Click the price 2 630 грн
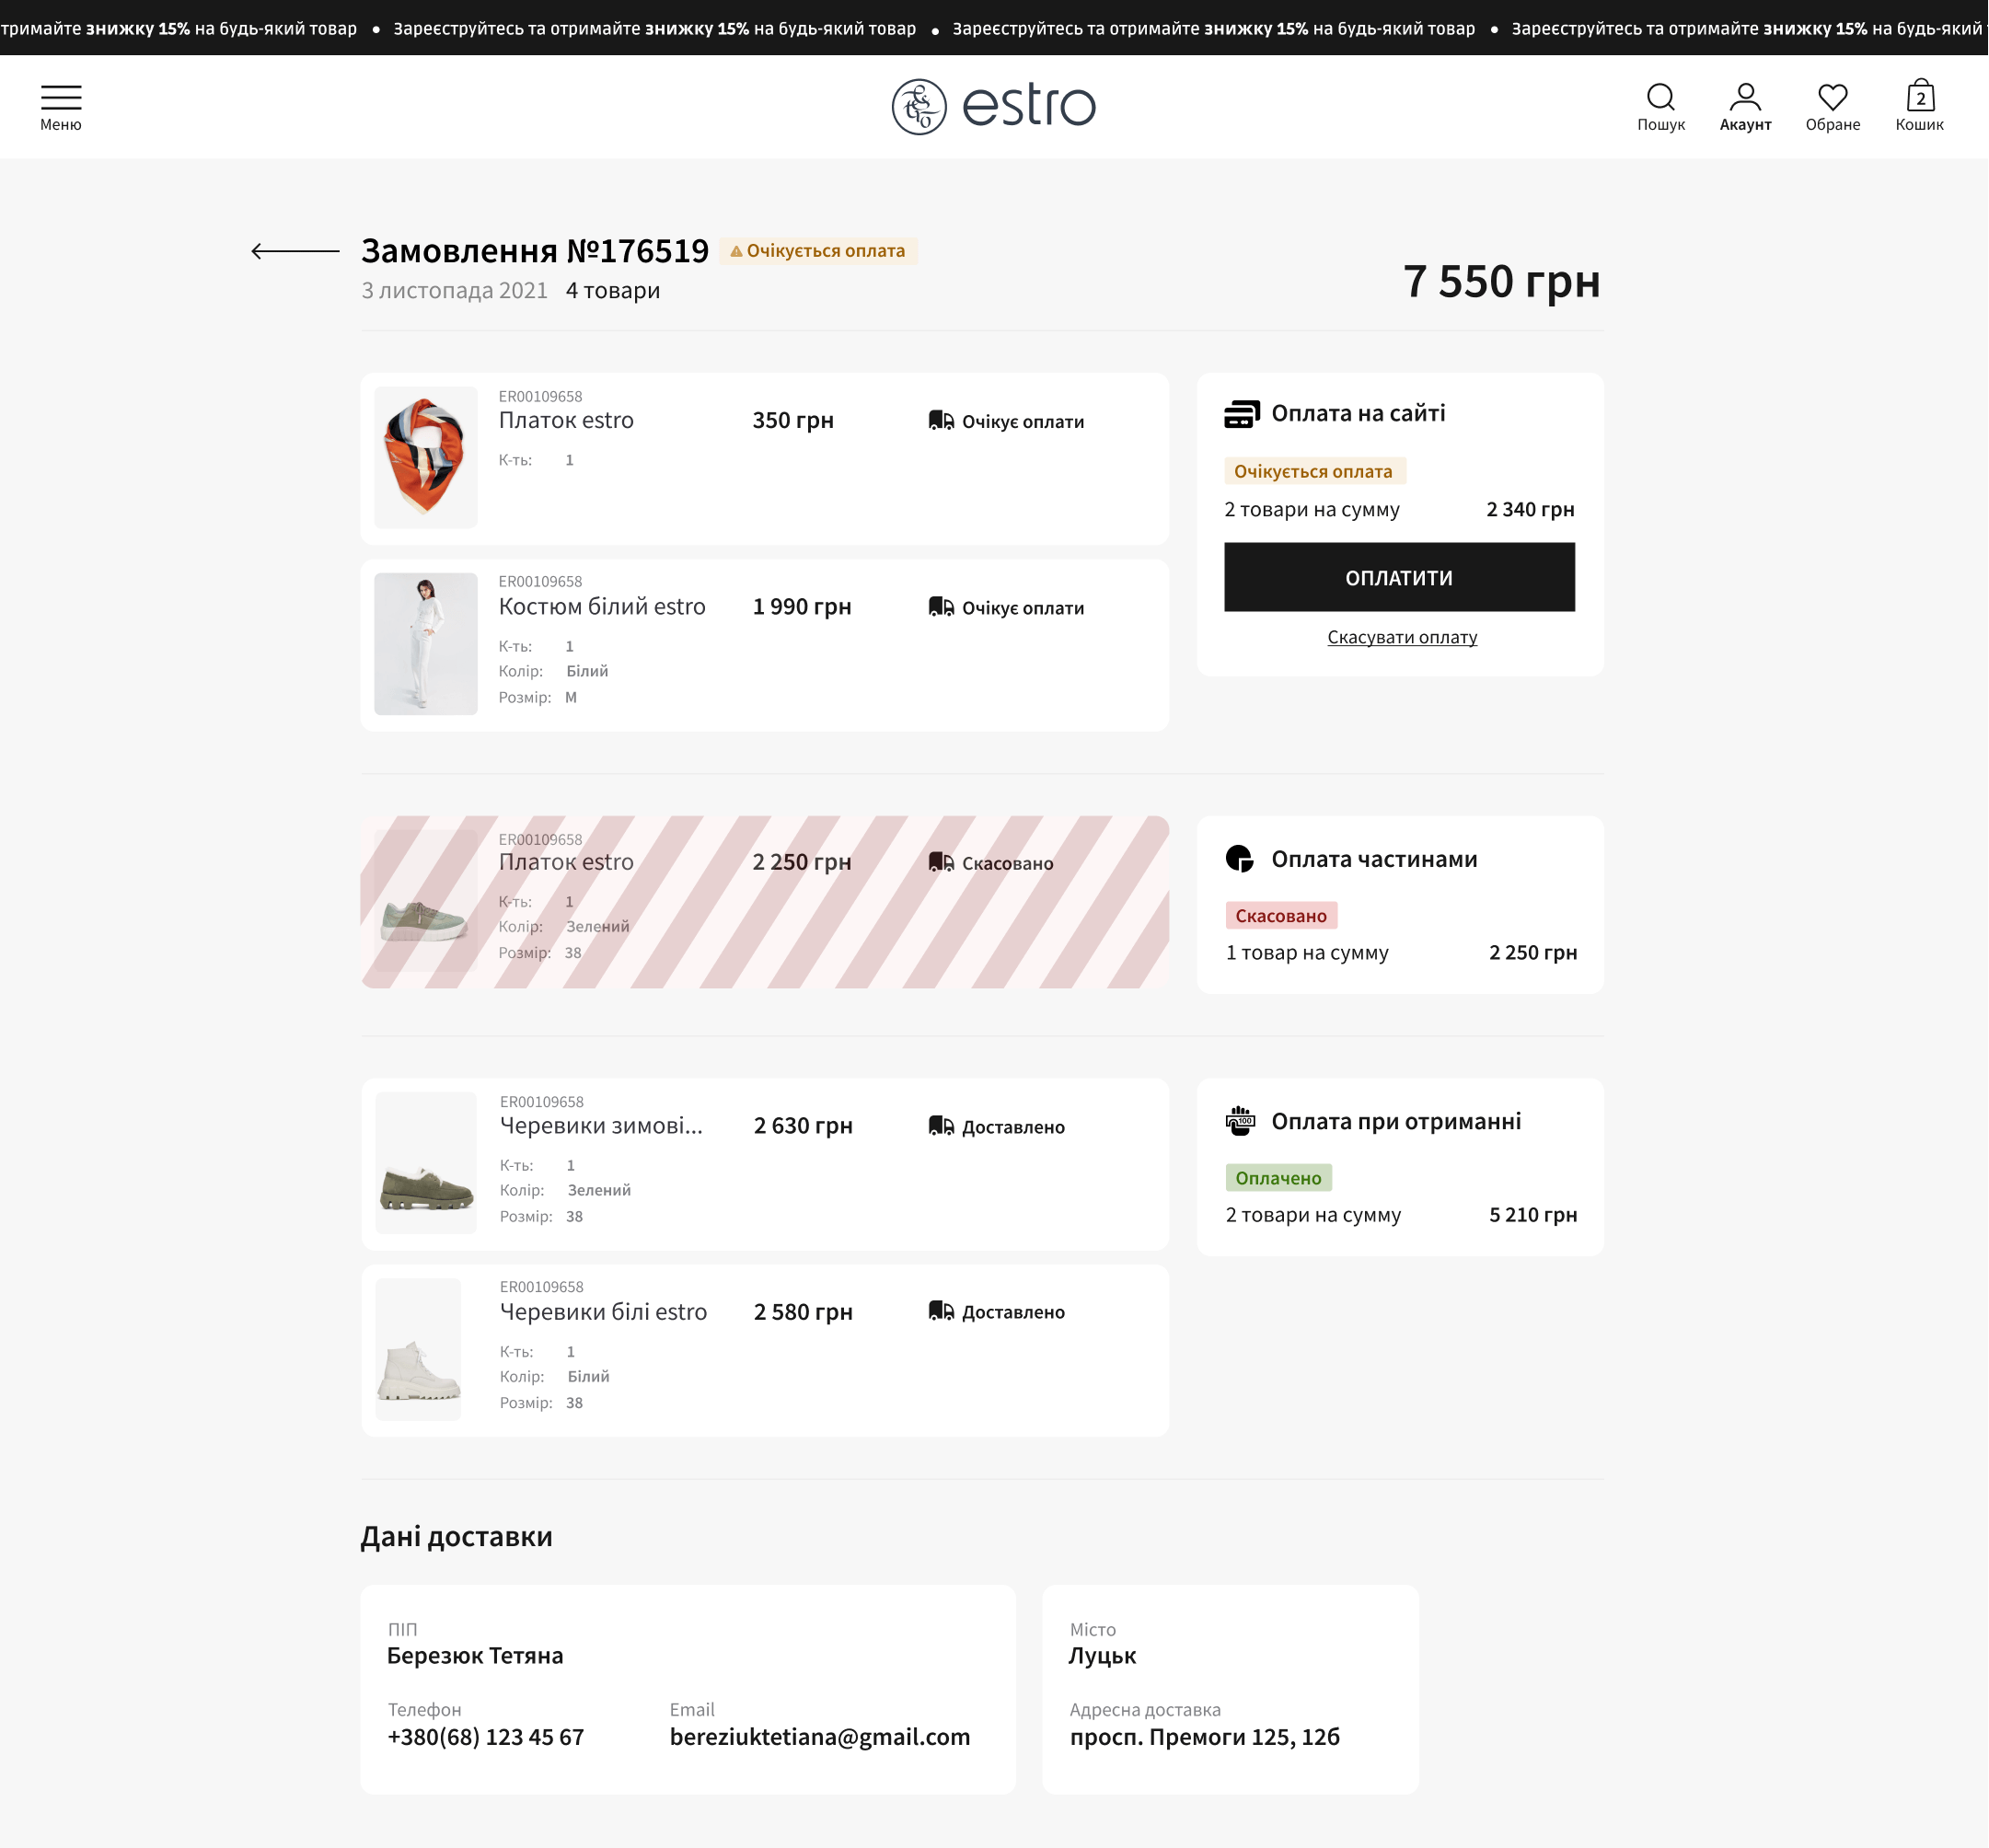 [x=803, y=1126]
